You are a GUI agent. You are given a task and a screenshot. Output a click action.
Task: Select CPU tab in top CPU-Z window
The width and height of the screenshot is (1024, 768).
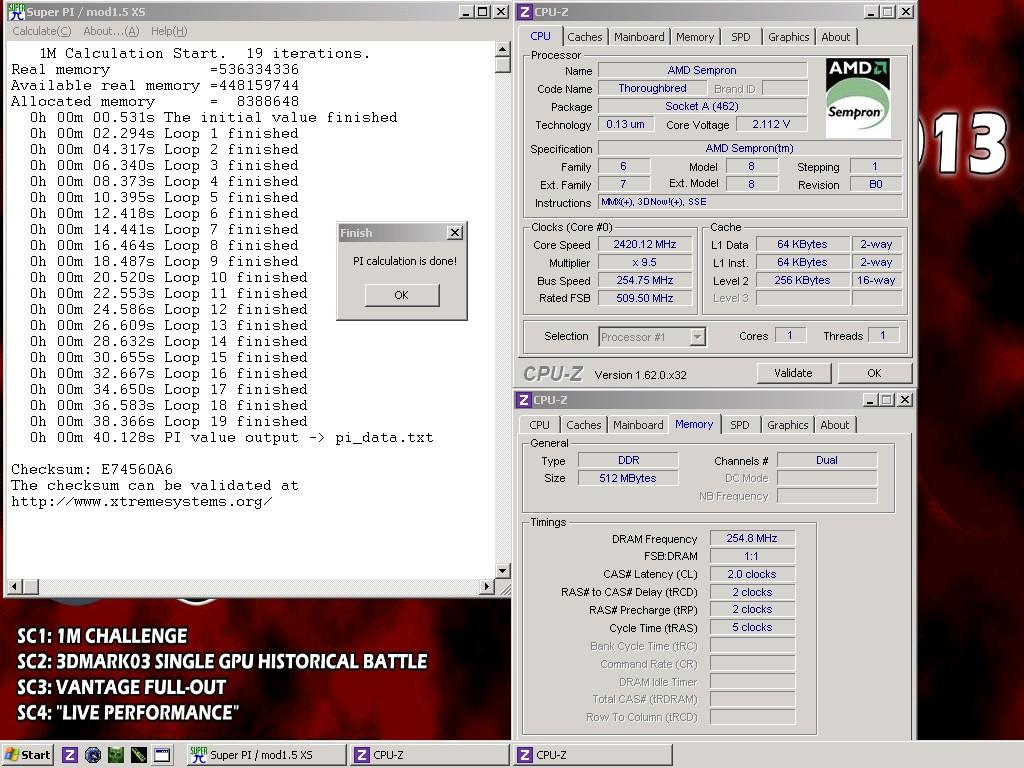click(540, 37)
